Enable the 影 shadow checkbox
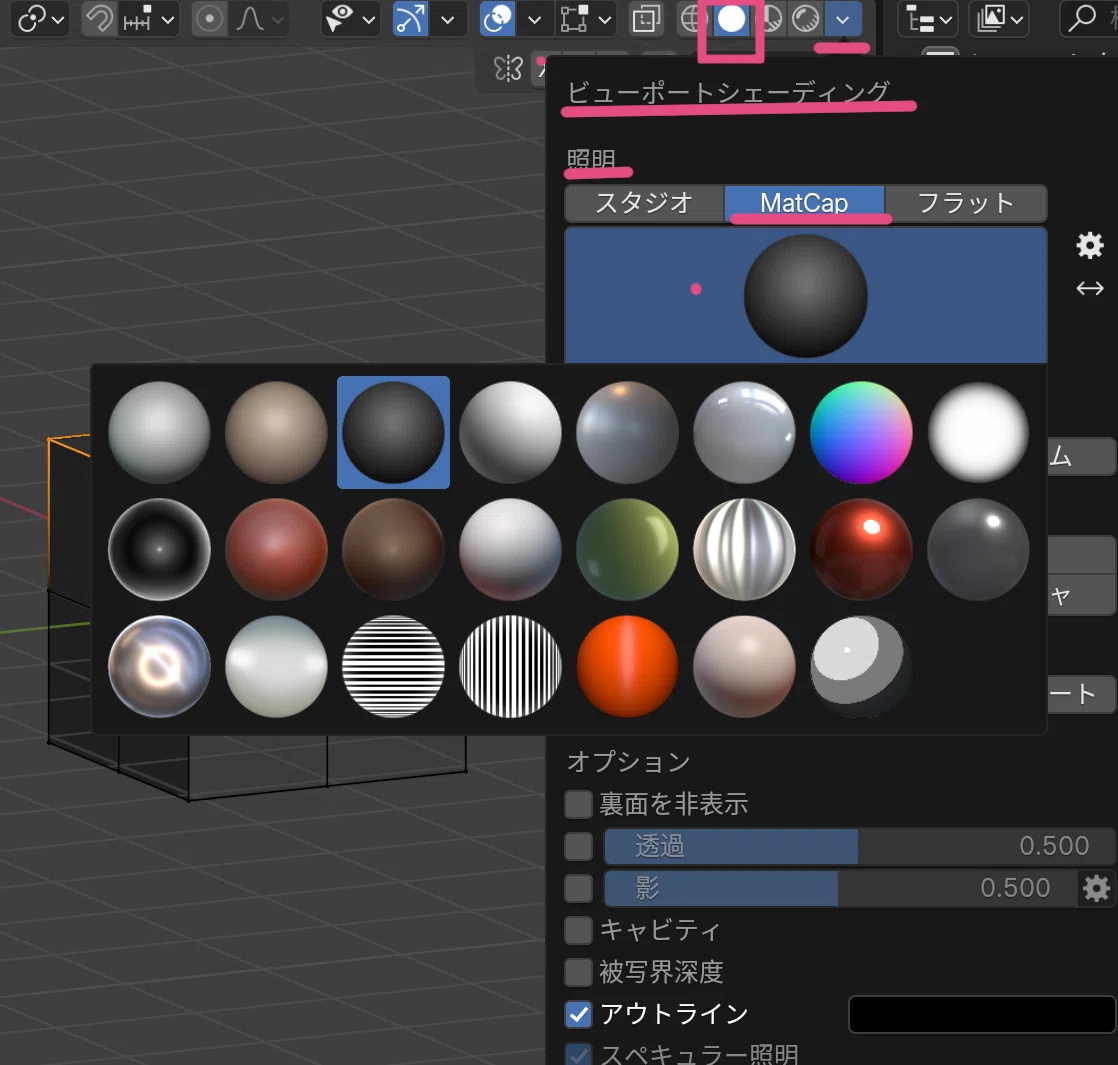The height and width of the screenshot is (1065, 1118). pos(578,888)
